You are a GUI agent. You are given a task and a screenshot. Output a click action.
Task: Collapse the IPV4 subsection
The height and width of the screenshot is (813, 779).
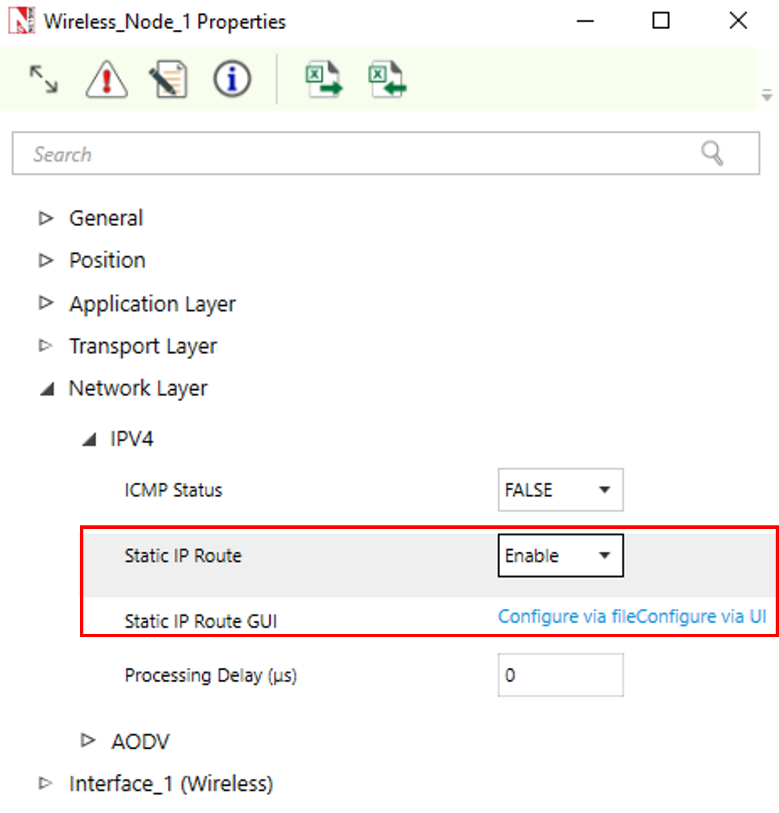click(x=89, y=438)
